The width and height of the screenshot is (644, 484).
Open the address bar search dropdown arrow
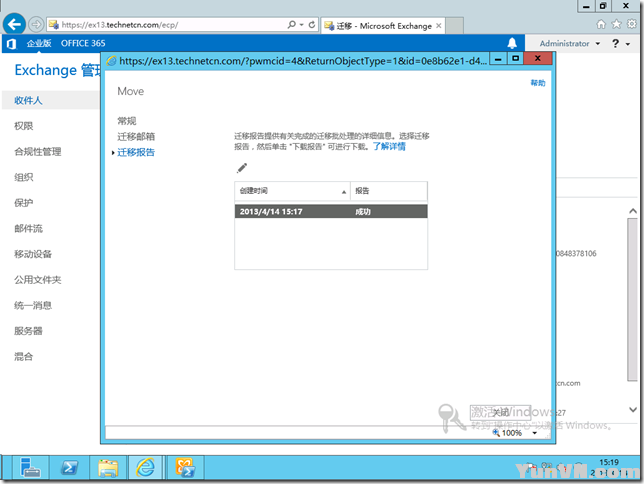pos(301,25)
